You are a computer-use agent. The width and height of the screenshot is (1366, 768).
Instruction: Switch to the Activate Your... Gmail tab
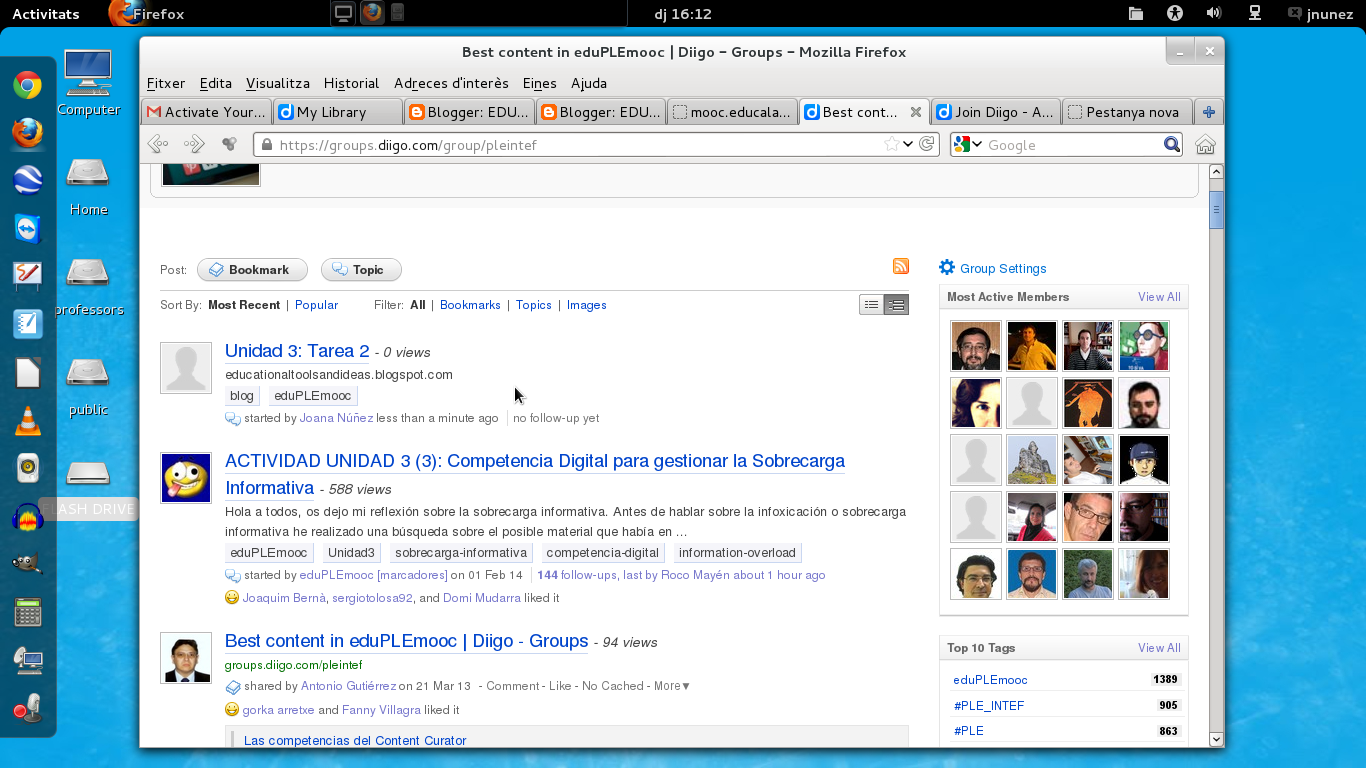(207, 112)
